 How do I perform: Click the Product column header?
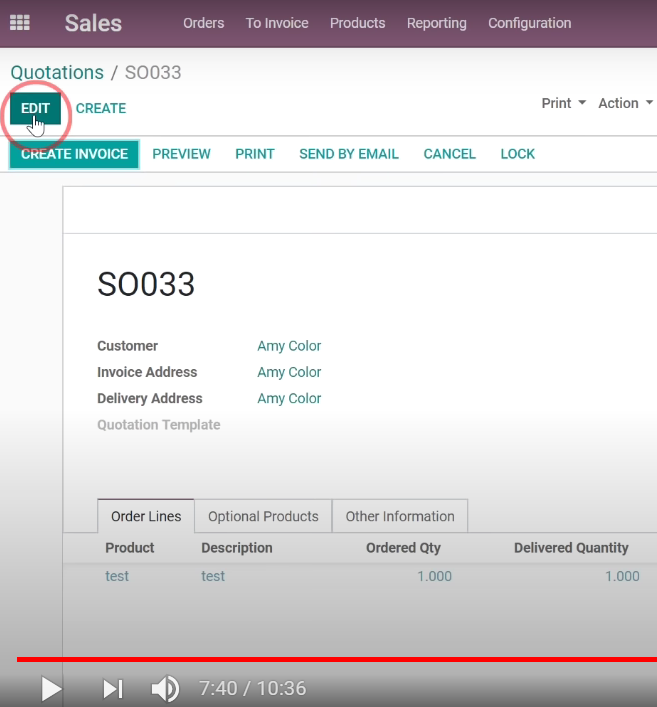pos(130,548)
